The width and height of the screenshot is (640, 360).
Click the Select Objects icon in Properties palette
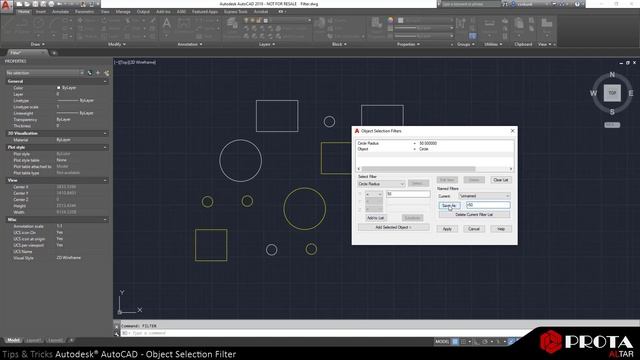(98, 73)
